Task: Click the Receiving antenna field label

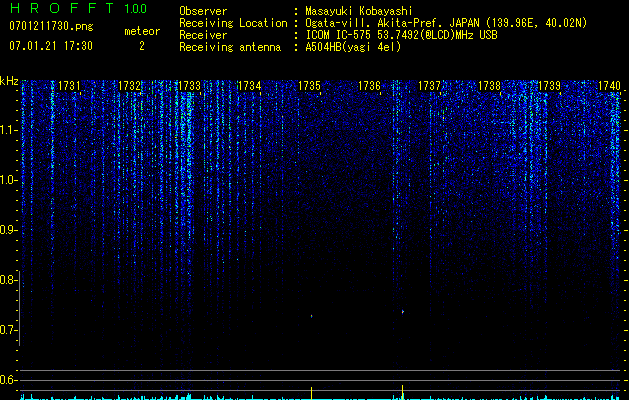Action: point(230,47)
